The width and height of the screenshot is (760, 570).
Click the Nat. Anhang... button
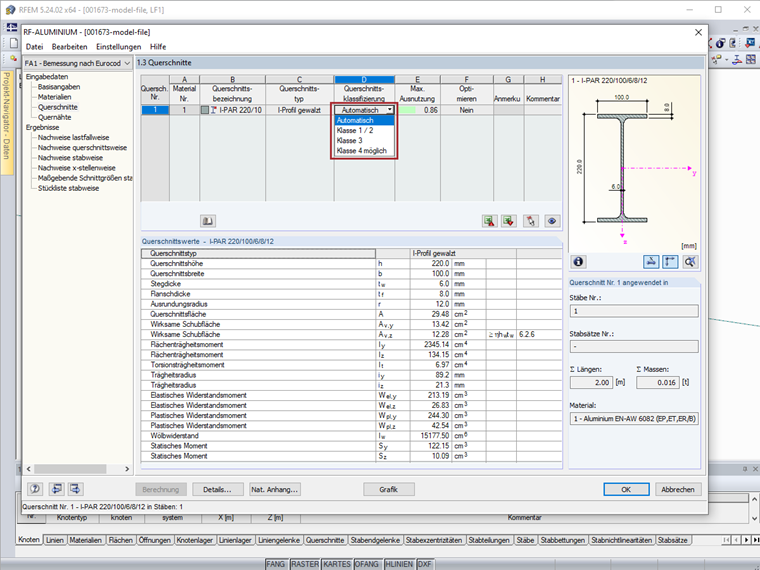pyautogui.click(x=275, y=489)
